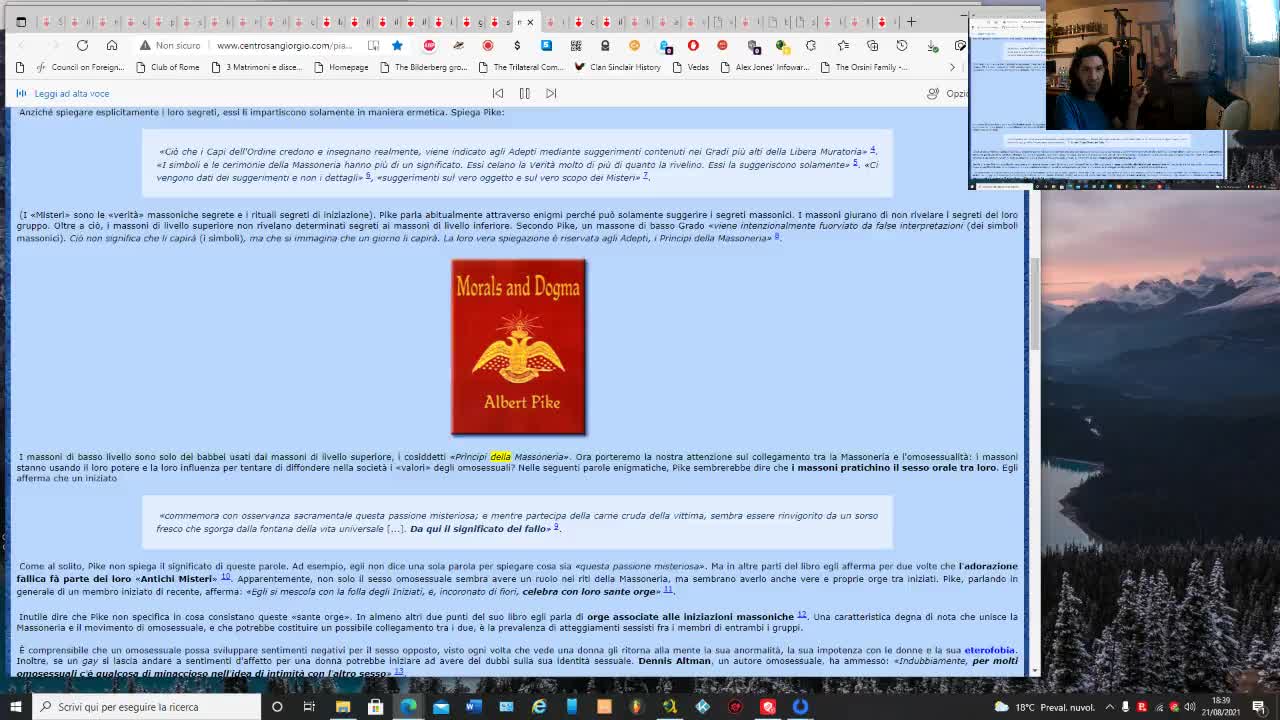Image resolution: width=1280 pixels, height=720 pixels.
Task: Open Mail app from the taskbar
Action: pyautogui.click(x=441, y=706)
